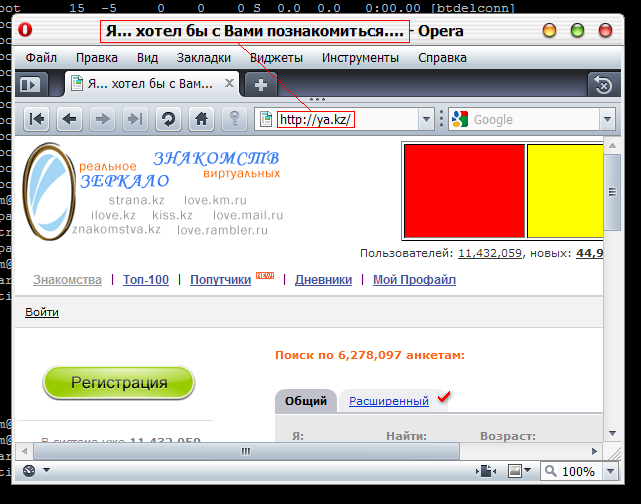
Task: Click the Fast Forward navigation button
Action: [135, 119]
